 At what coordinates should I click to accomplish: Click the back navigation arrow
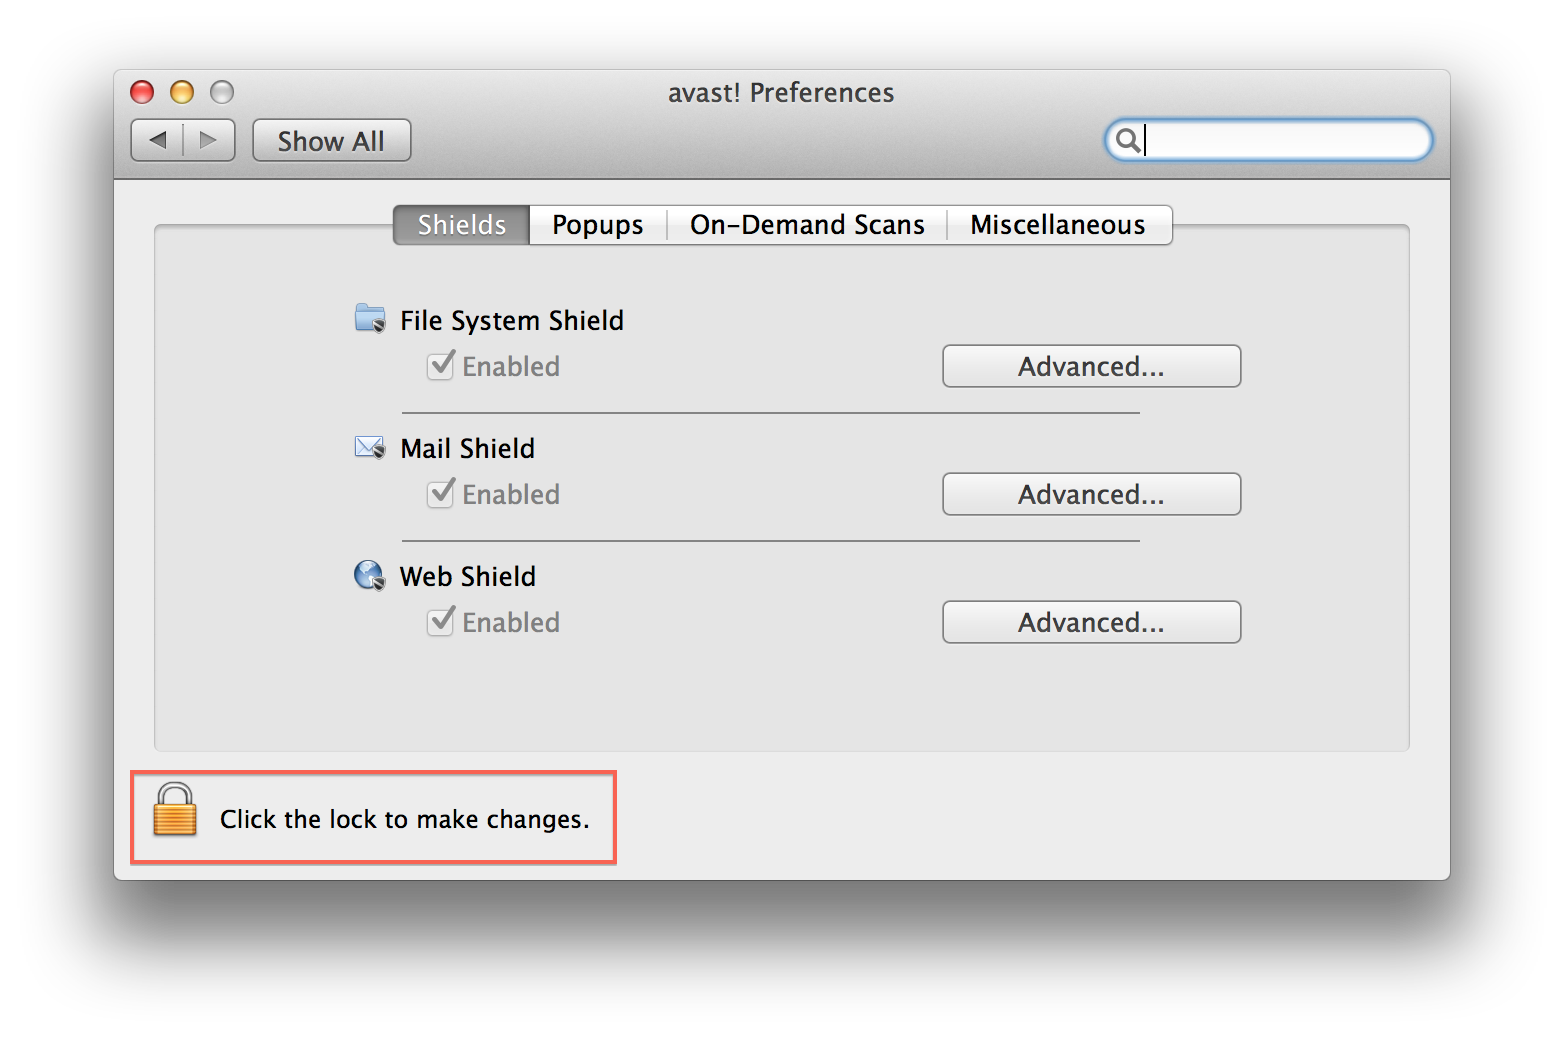coord(157,140)
